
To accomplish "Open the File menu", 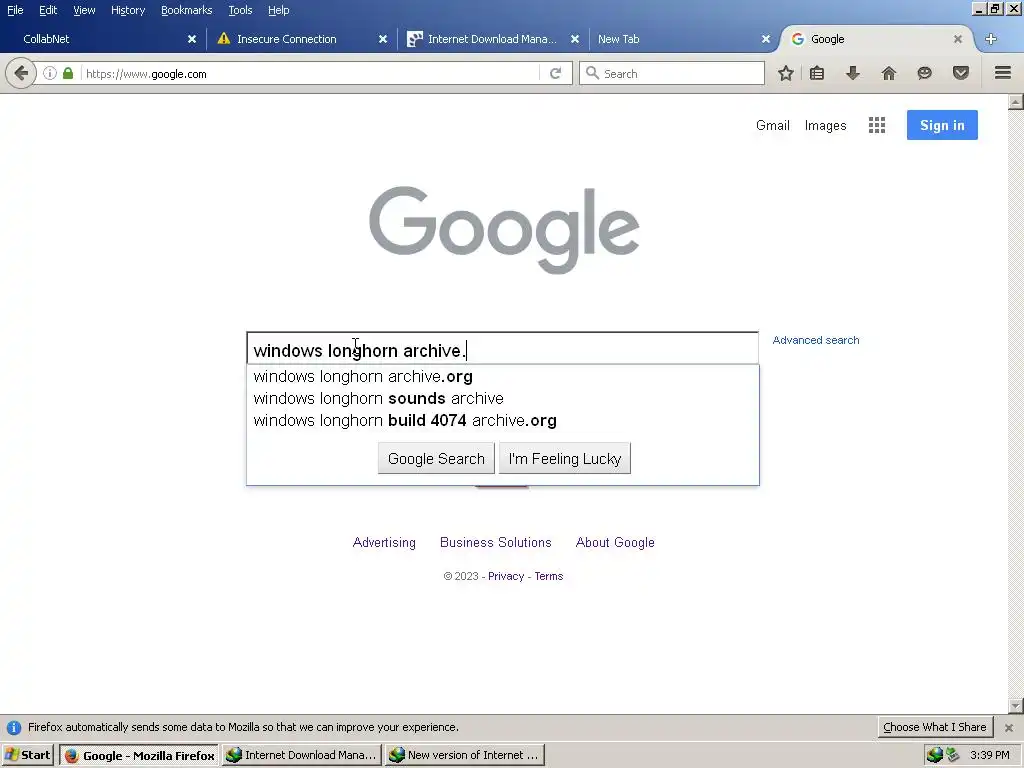I will [15, 10].
